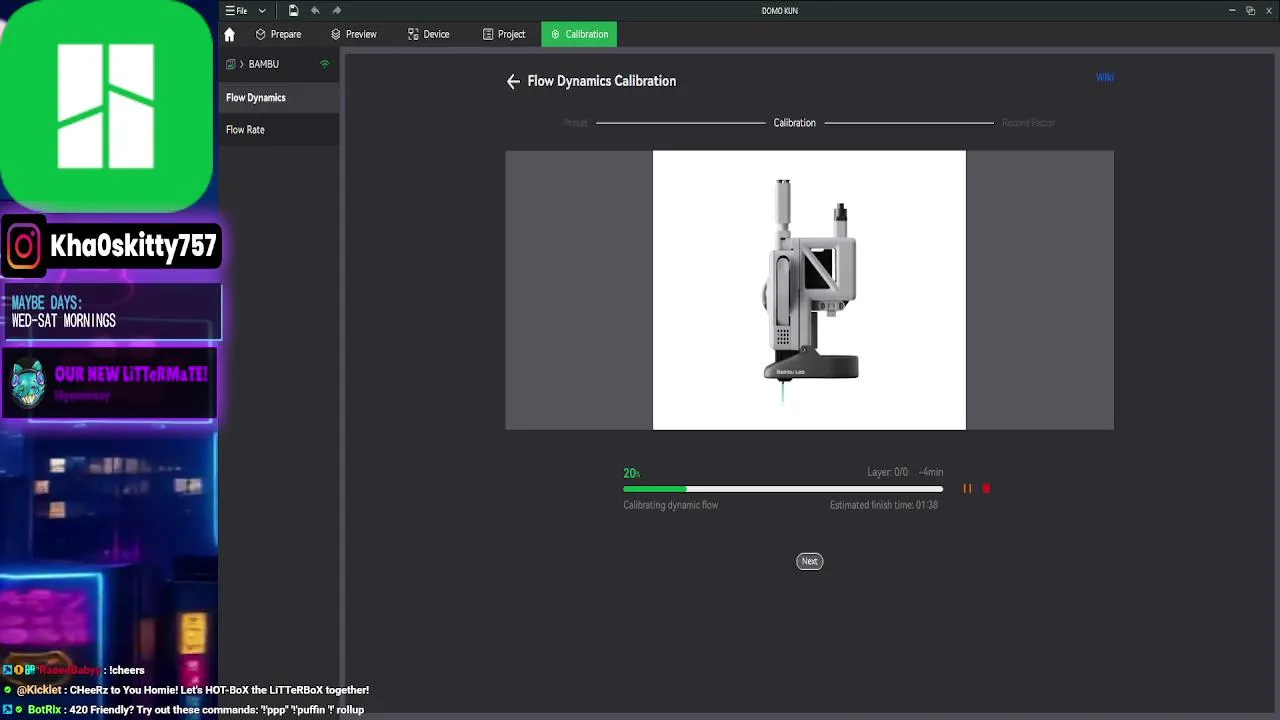Image resolution: width=1280 pixels, height=720 pixels.
Task: Click the BAMBU printer icon
Action: pyautogui.click(x=230, y=64)
